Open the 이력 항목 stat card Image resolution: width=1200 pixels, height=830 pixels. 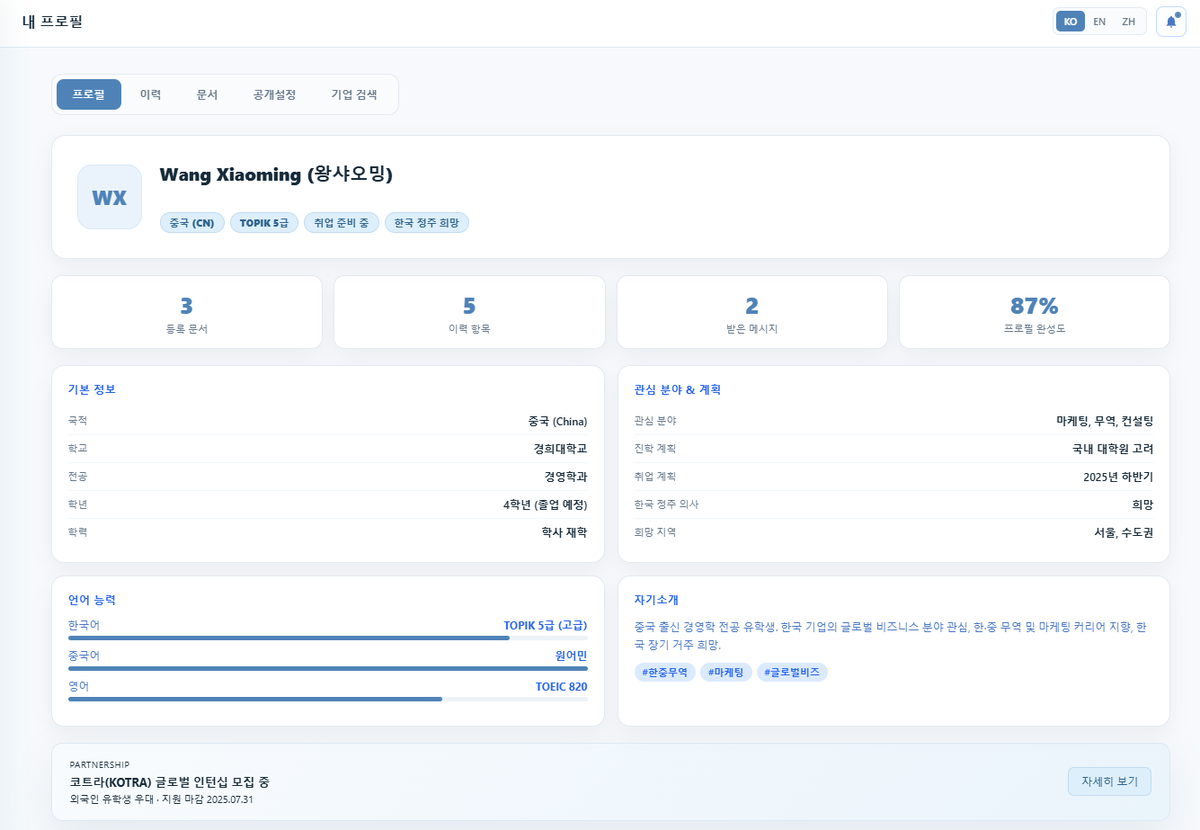[x=470, y=312]
